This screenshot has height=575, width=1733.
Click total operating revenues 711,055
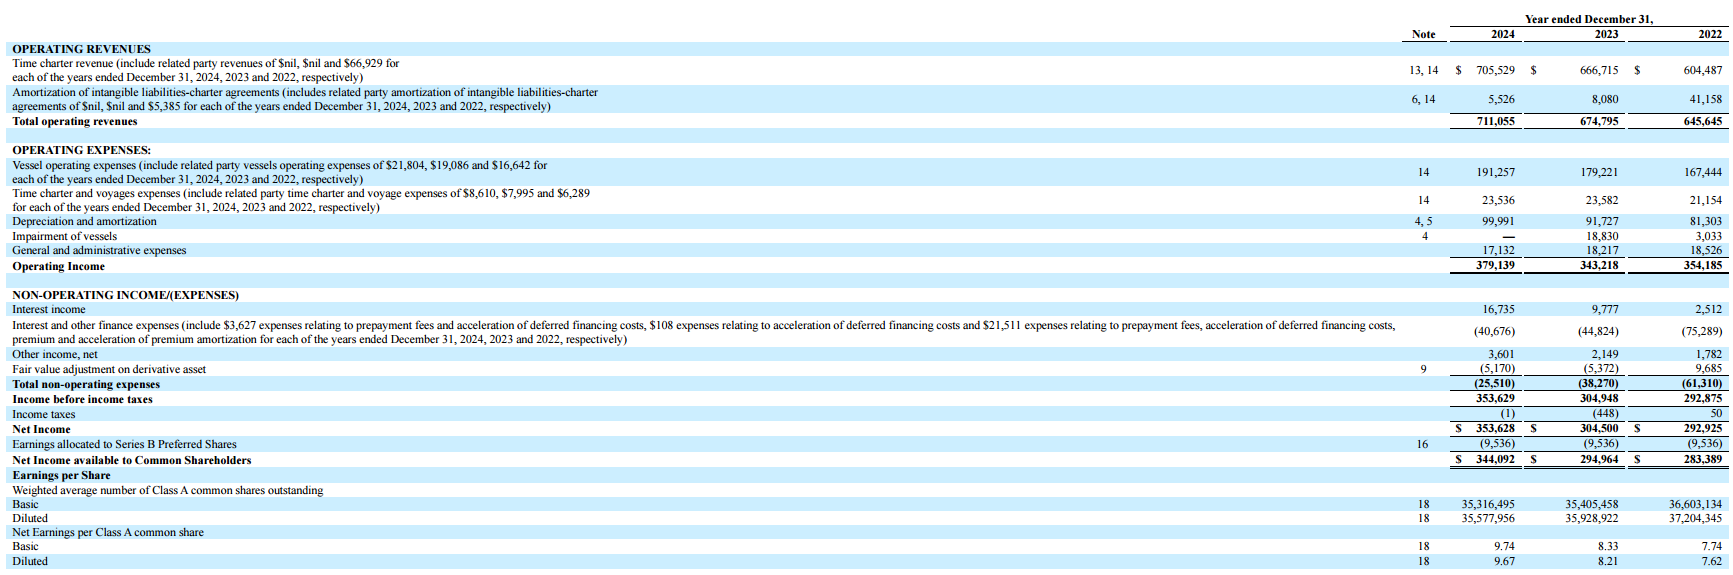pos(1495,121)
